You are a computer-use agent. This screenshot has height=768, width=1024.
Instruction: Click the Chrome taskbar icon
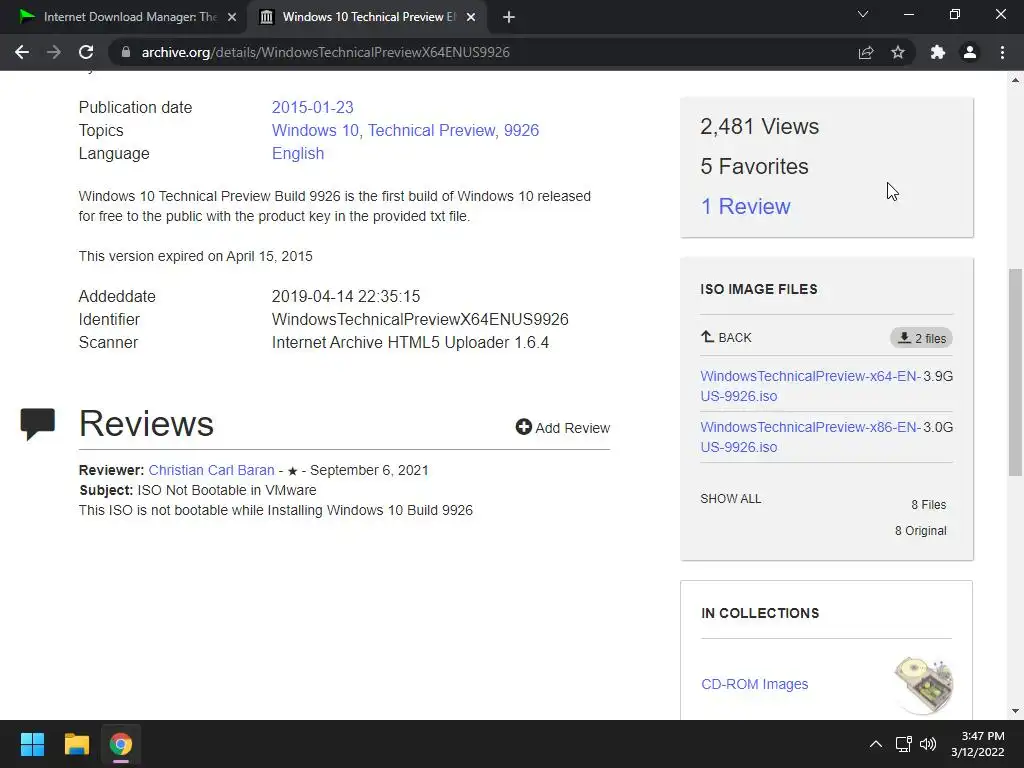(121, 744)
